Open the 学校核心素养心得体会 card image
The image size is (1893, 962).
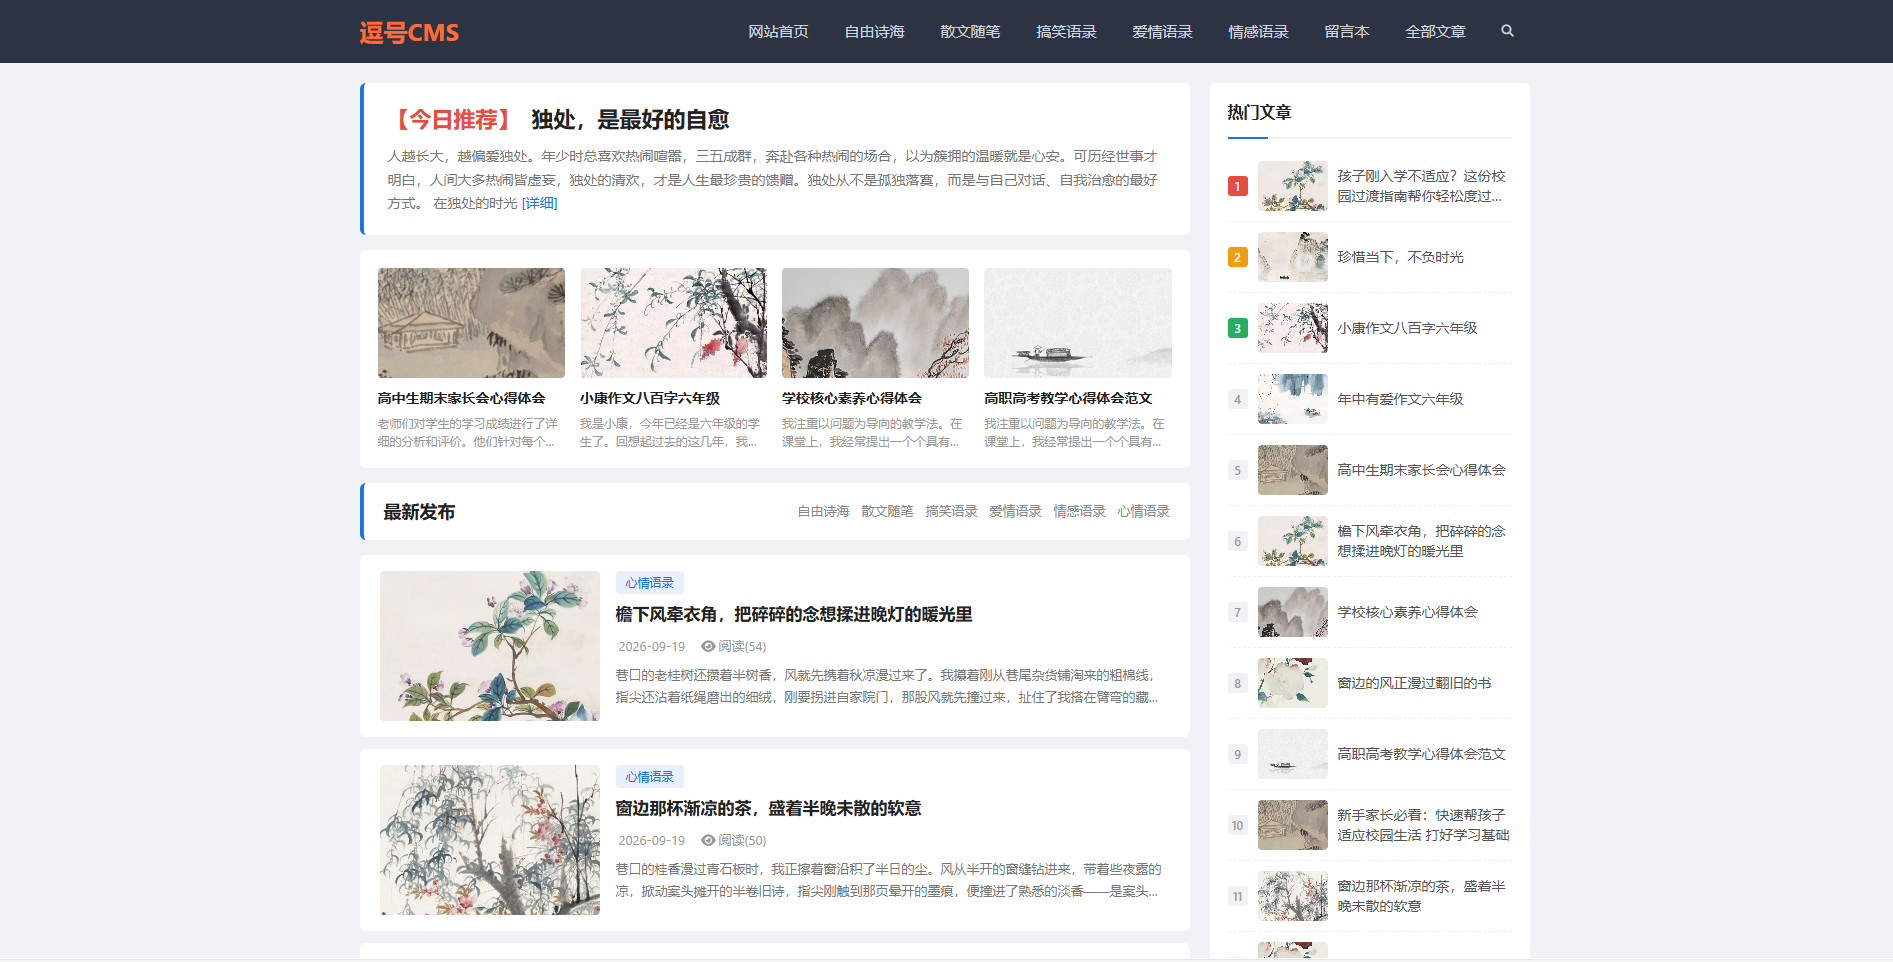(x=875, y=323)
